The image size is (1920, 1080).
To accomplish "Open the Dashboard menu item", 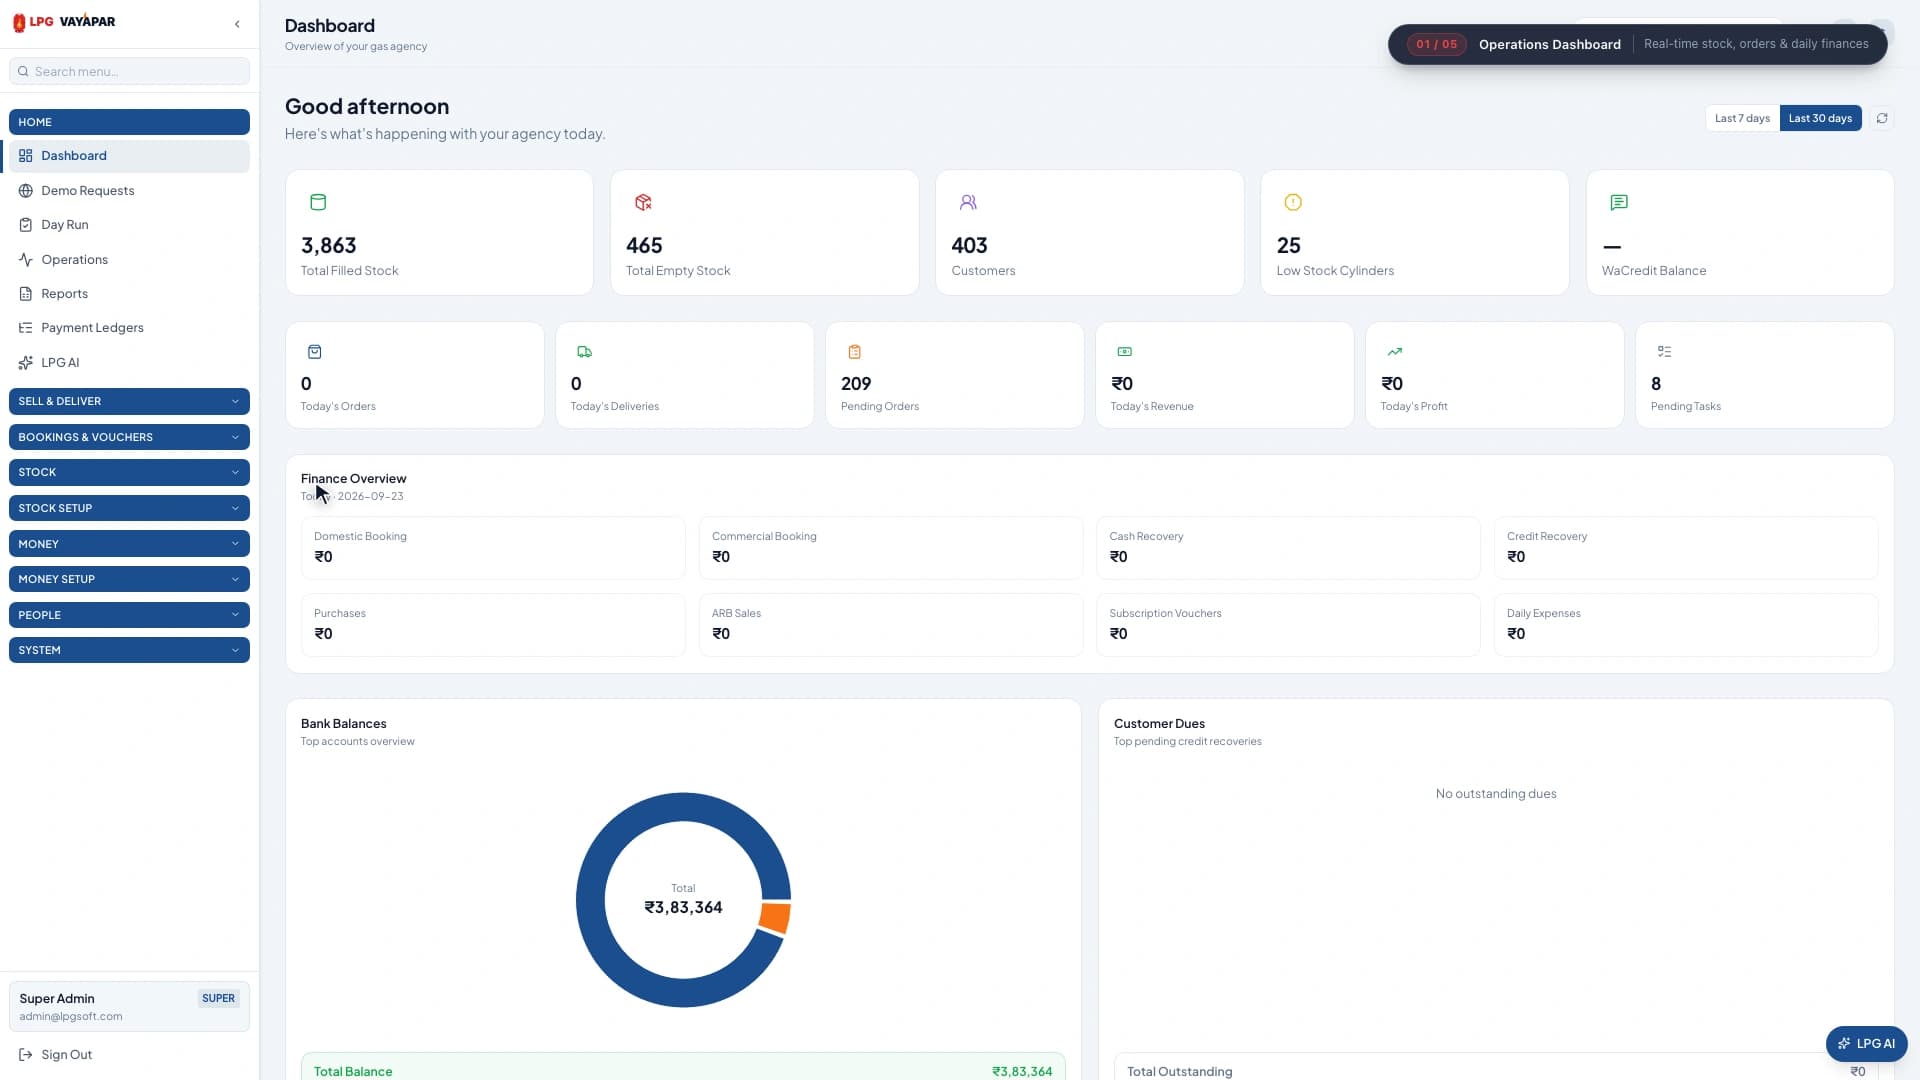I will [129, 156].
